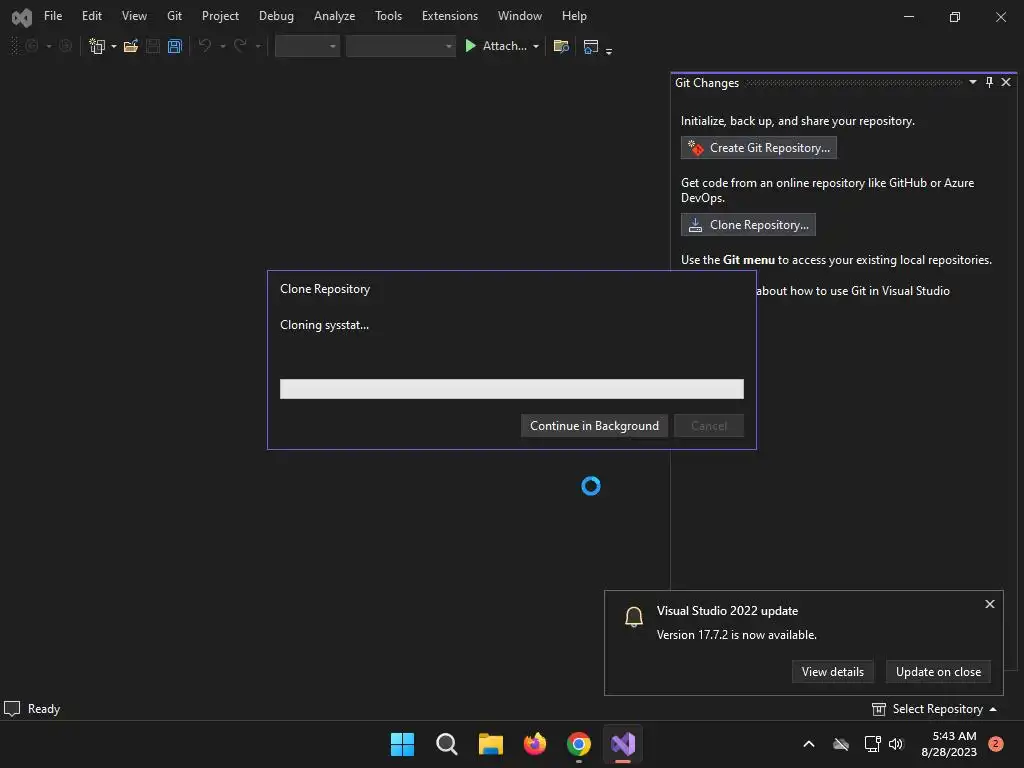Open the Debug menu
Viewport: 1024px width, 768px height.
point(276,16)
